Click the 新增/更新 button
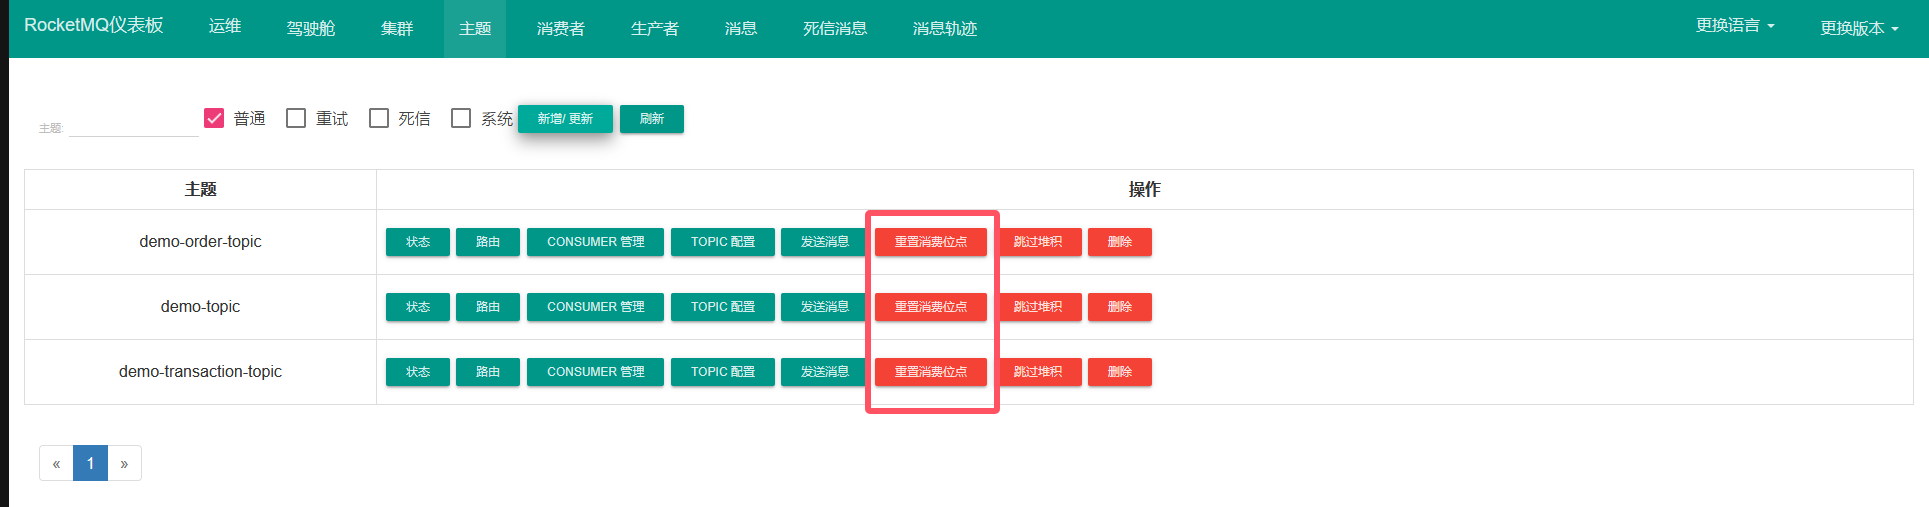 click(565, 119)
